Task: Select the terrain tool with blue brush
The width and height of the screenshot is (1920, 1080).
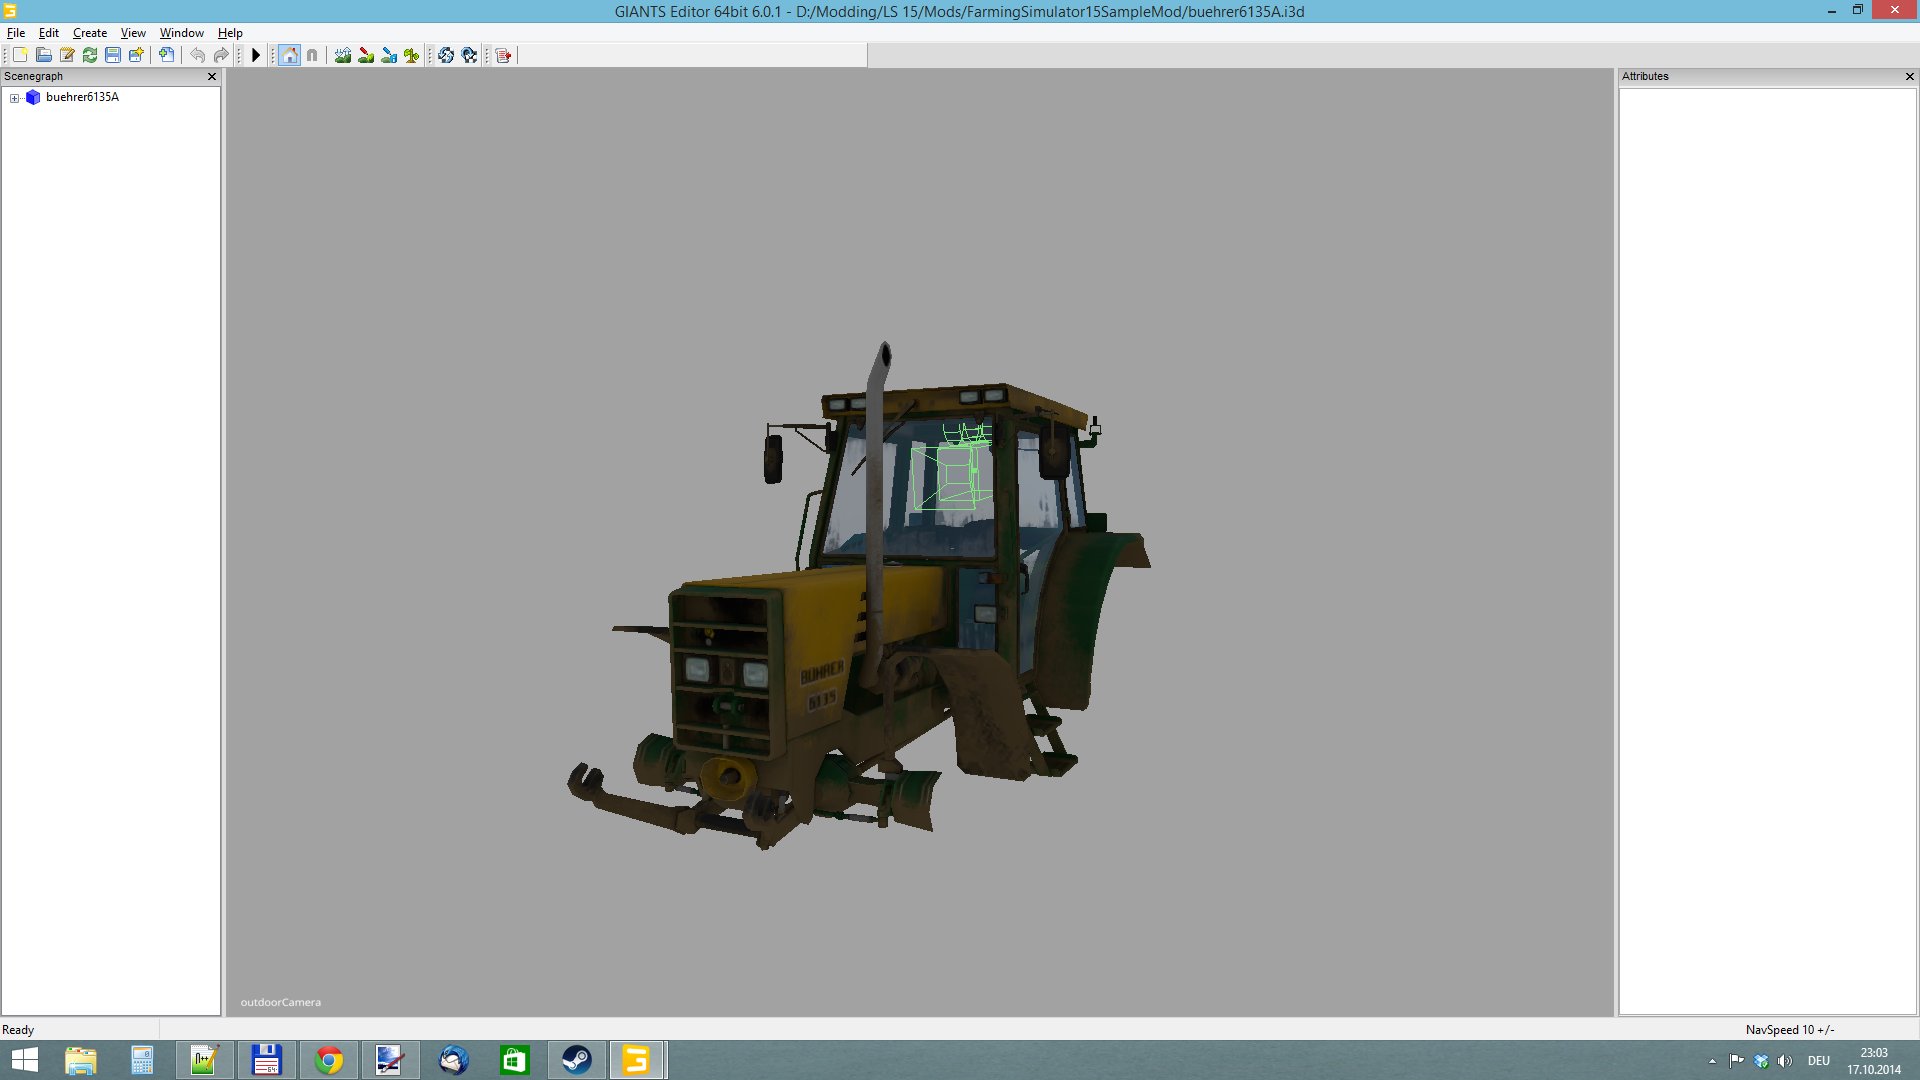Action: pos(389,55)
